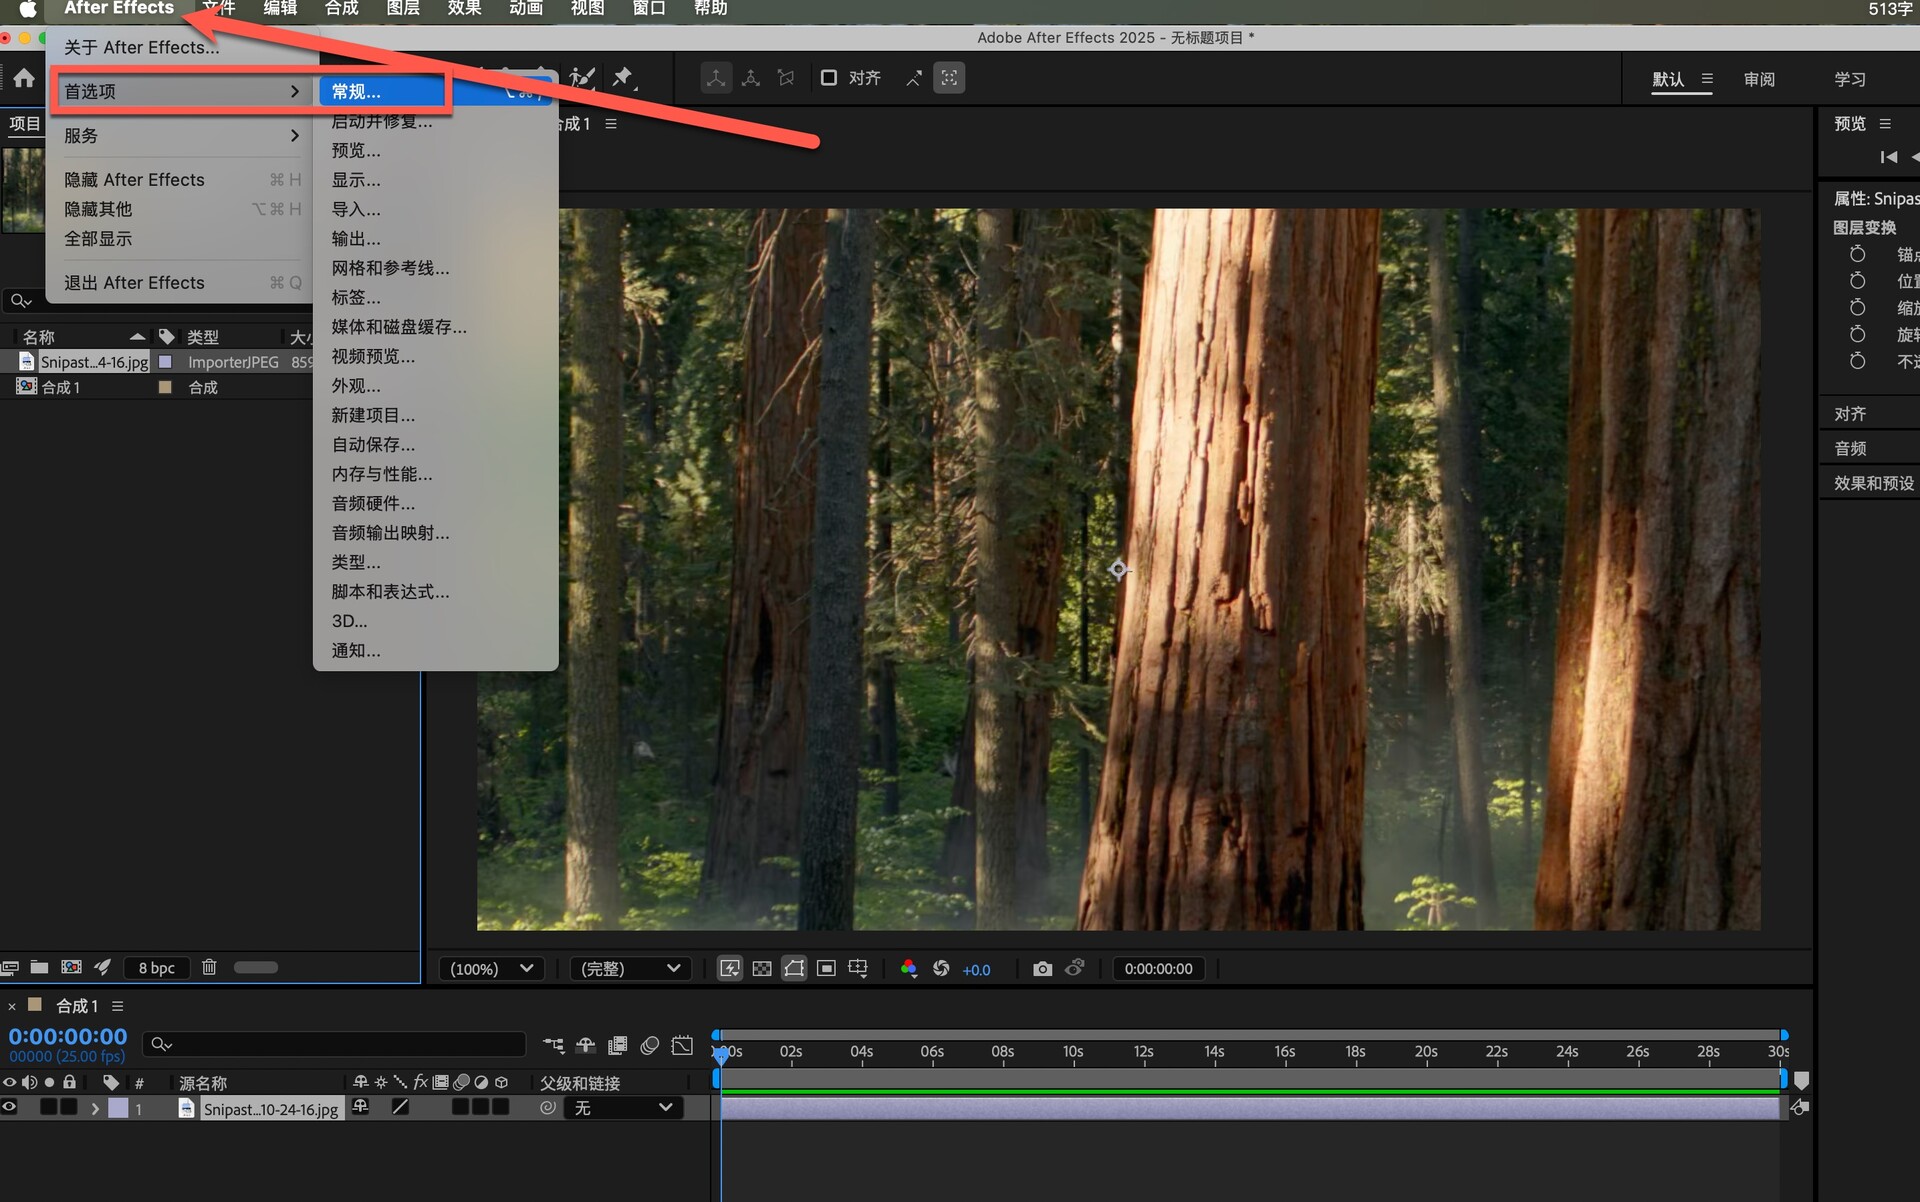Click the purple label swatch of layer 1
The width and height of the screenshot is (1920, 1202).
[x=118, y=1108]
